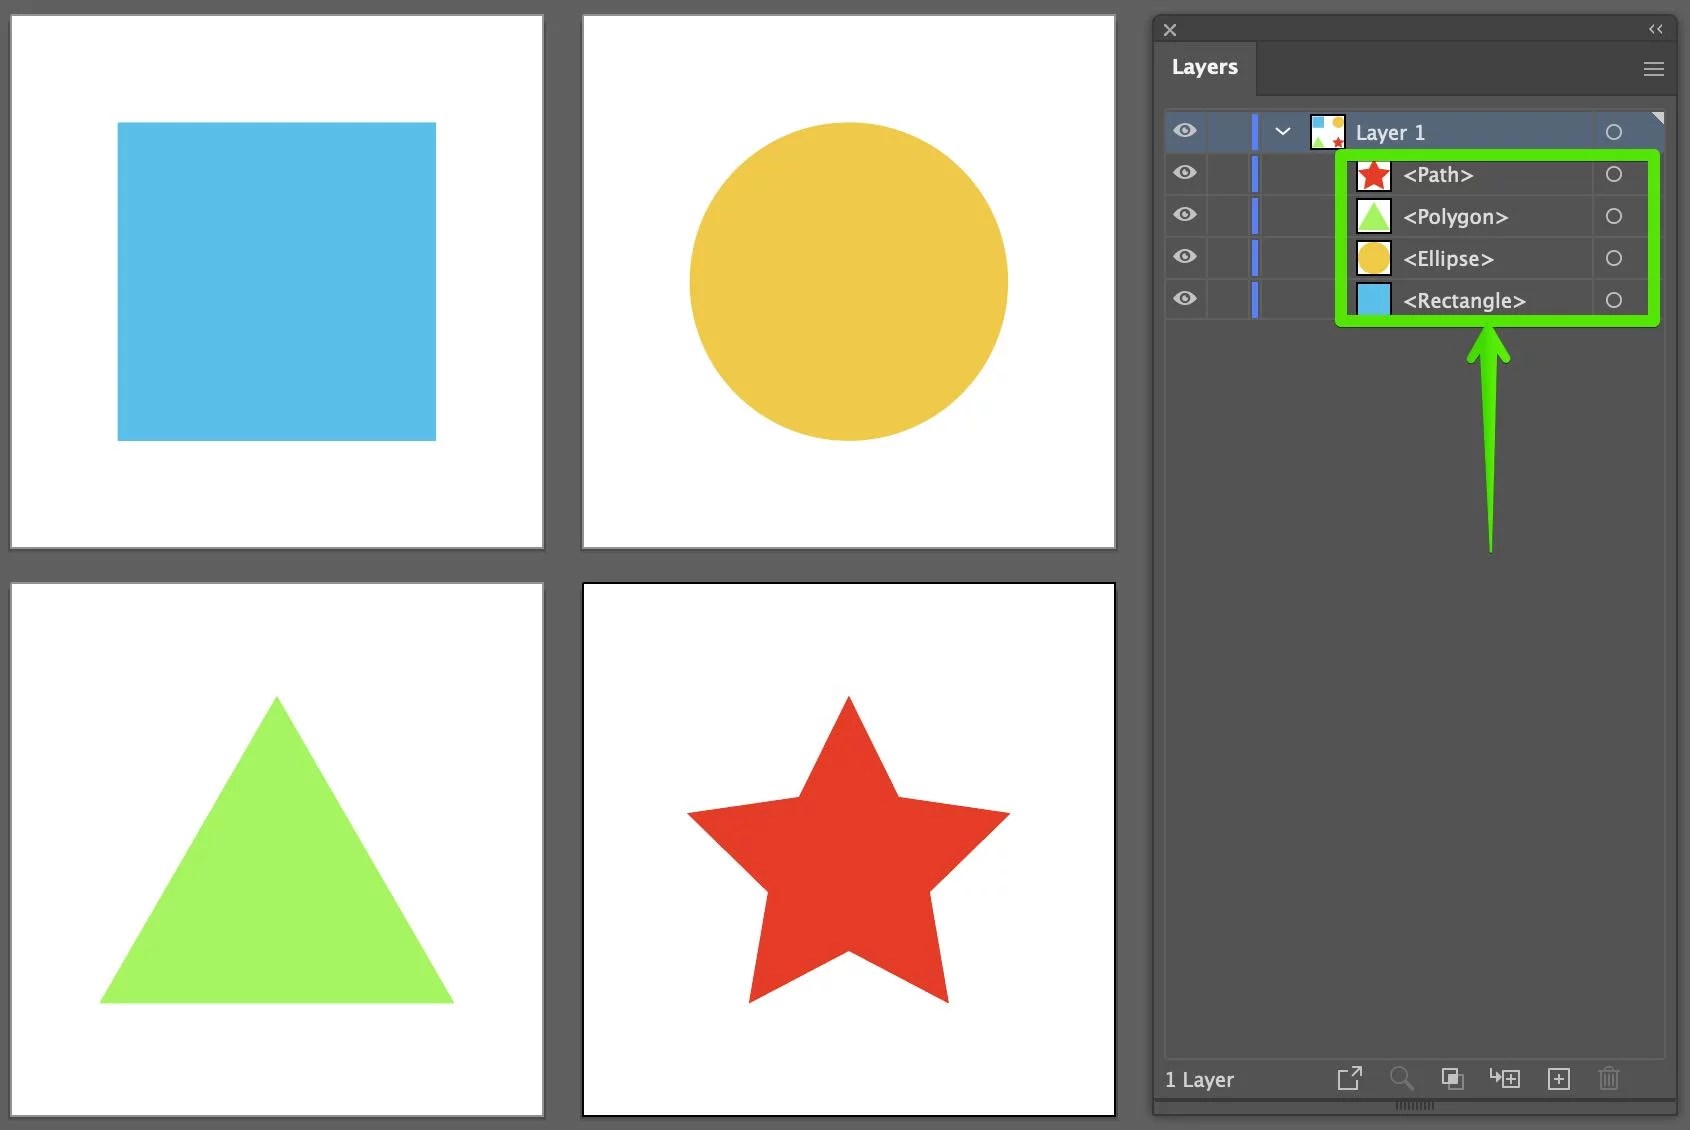Viewport: 1690px width, 1130px height.
Task: Collect layers for export
Action: point(1350,1078)
